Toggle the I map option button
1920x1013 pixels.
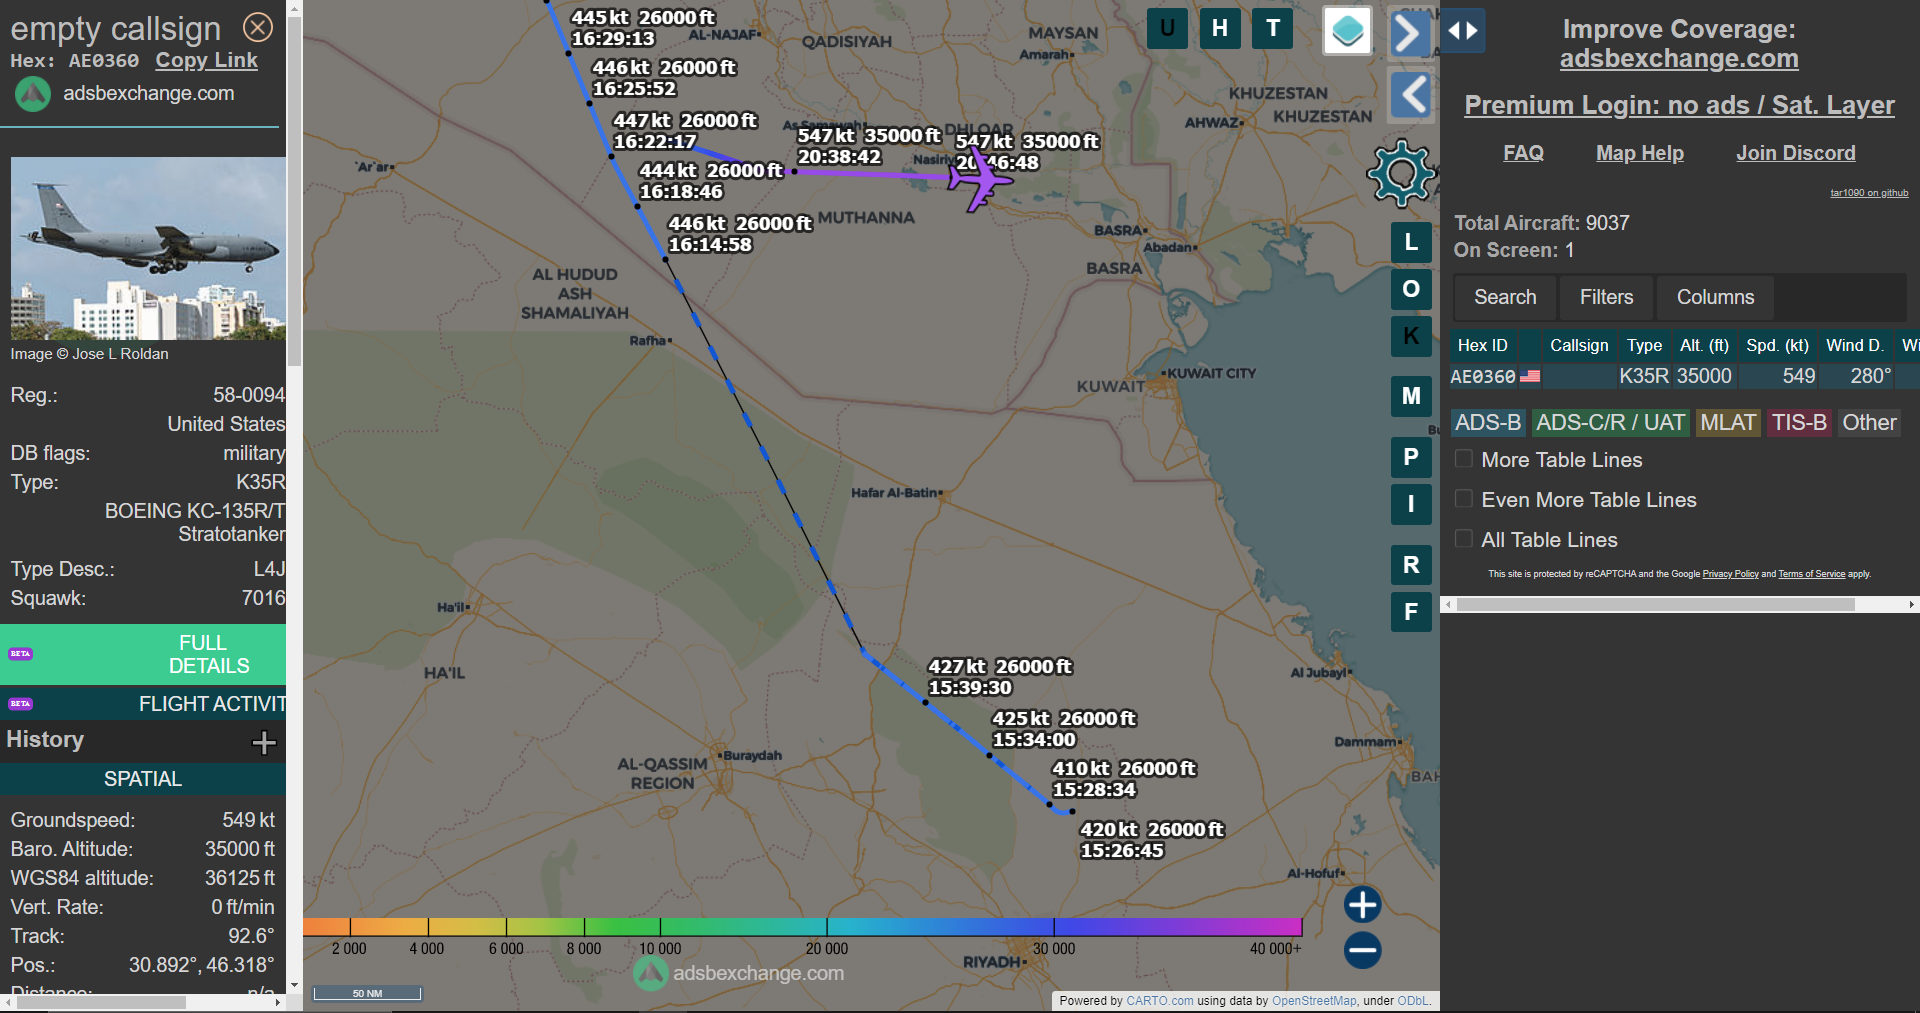pos(1411,504)
